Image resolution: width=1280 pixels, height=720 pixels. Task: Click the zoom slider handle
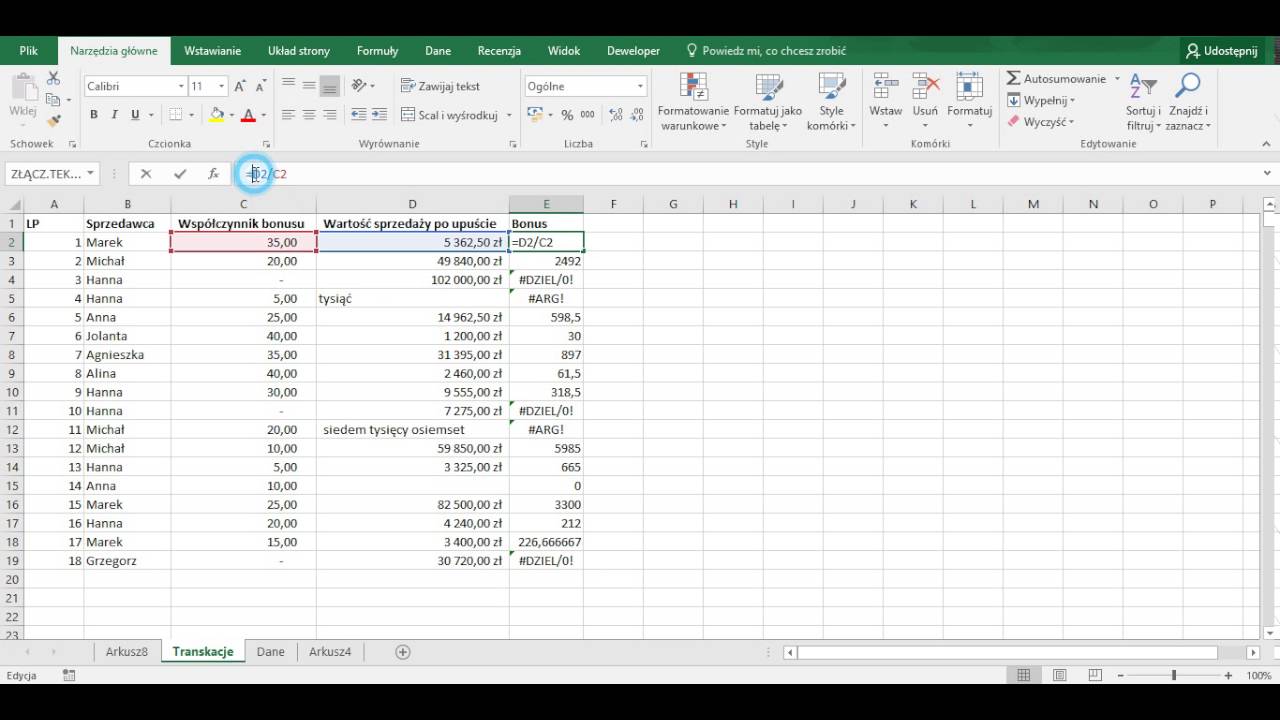point(1174,676)
